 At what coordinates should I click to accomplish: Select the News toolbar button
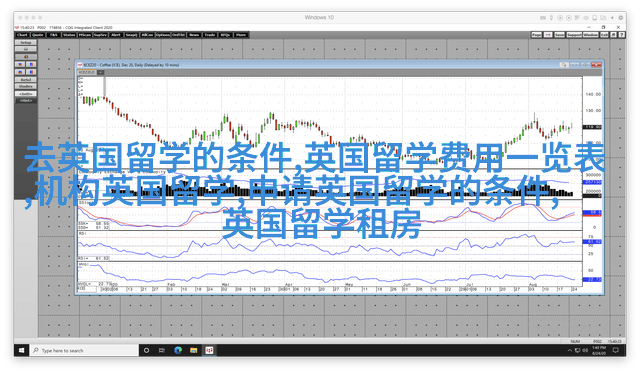tap(194, 35)
